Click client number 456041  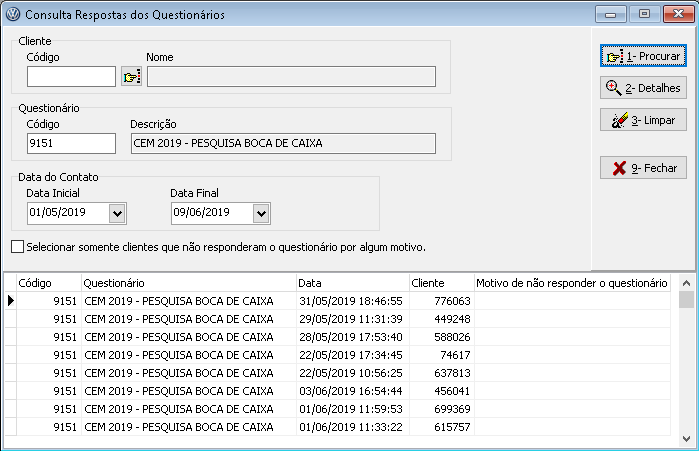pyautogui.click(x=452, y=391)
